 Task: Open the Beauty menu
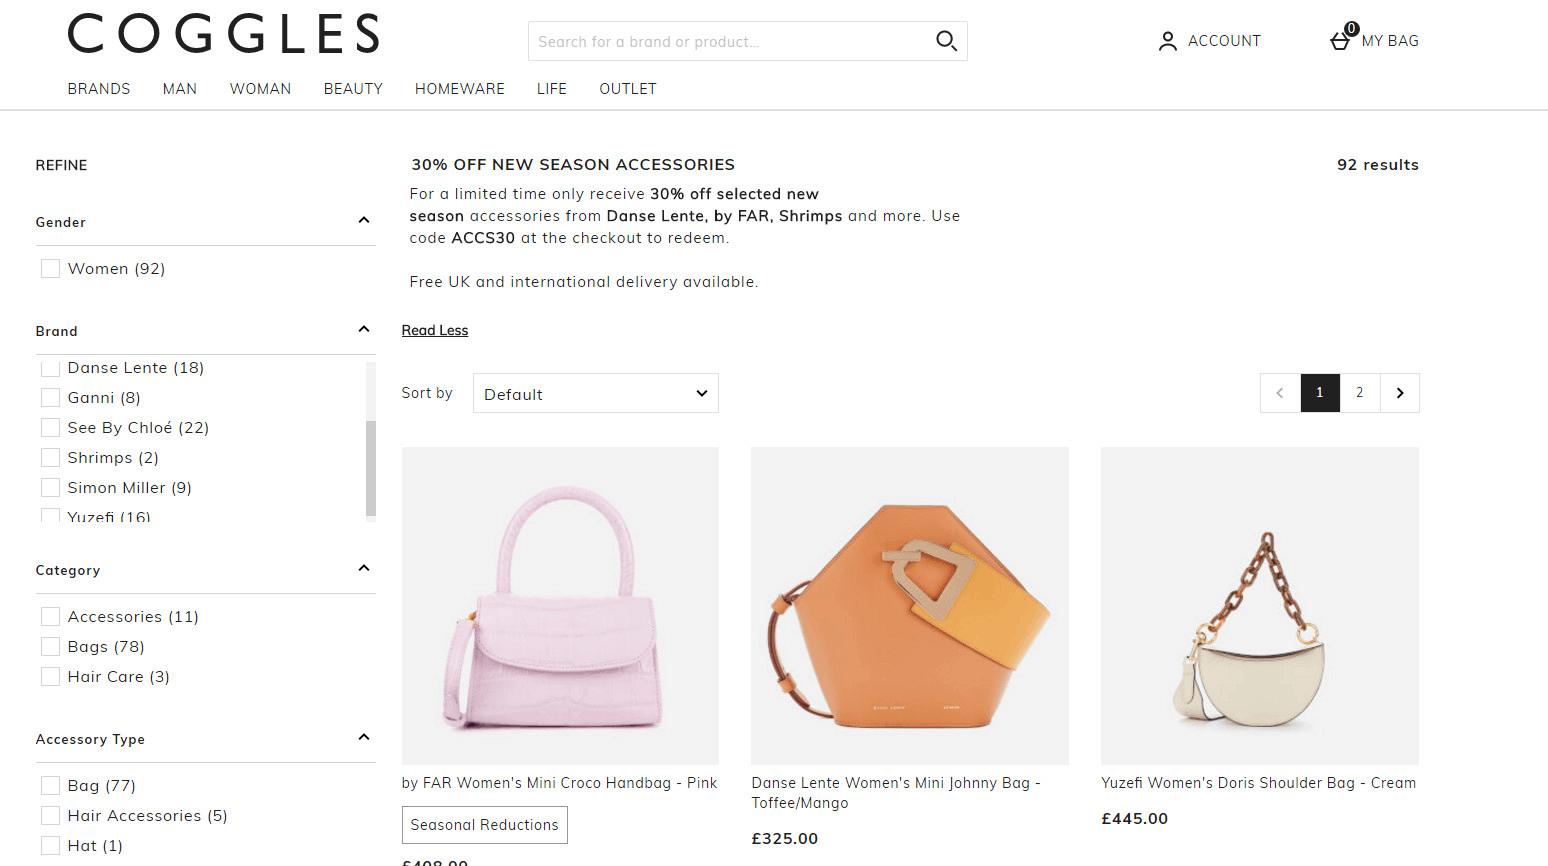pos(353,89)
